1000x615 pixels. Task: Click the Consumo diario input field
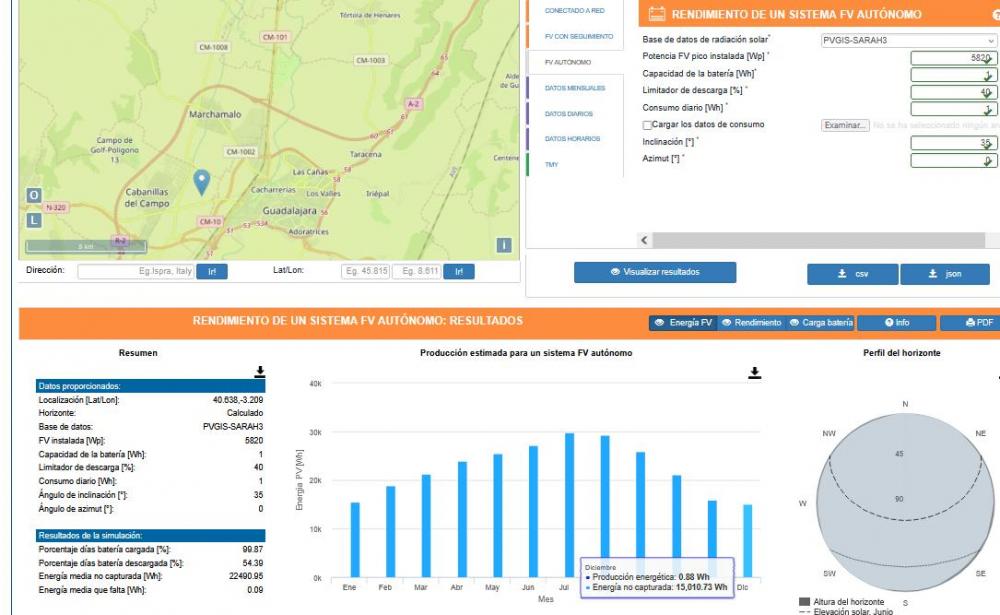[x=953, y=109]
